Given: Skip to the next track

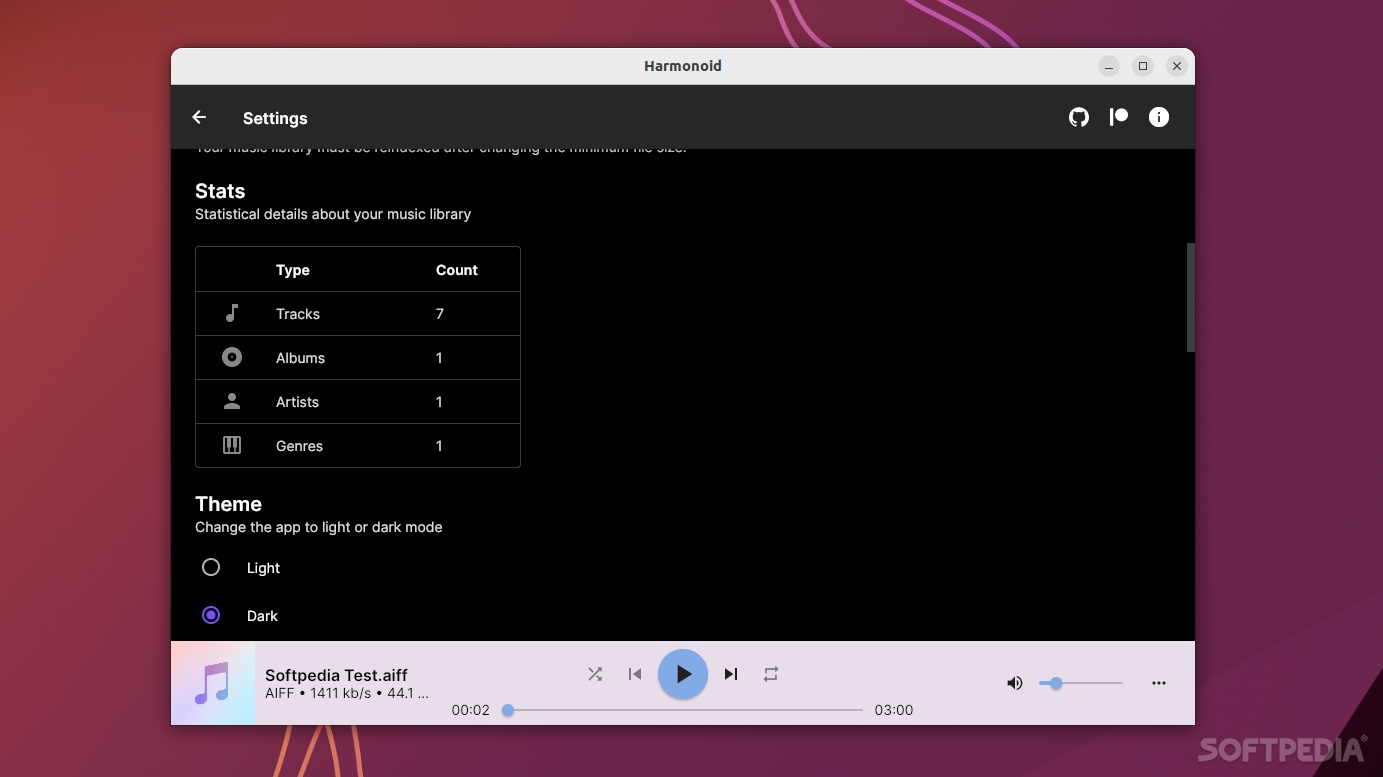Looking at the screenshot, I should (x=731, y=674).
